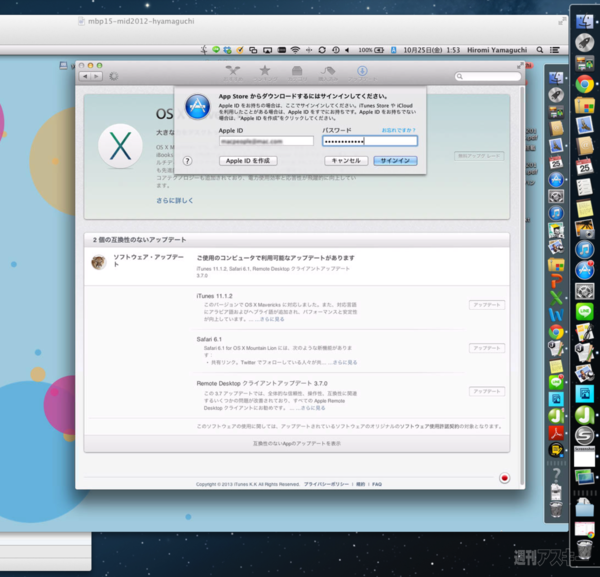Open App Store with red badge in outer dock
This screenshot has width=600, height=577.
pyautogui.click(x=585, y=270)
